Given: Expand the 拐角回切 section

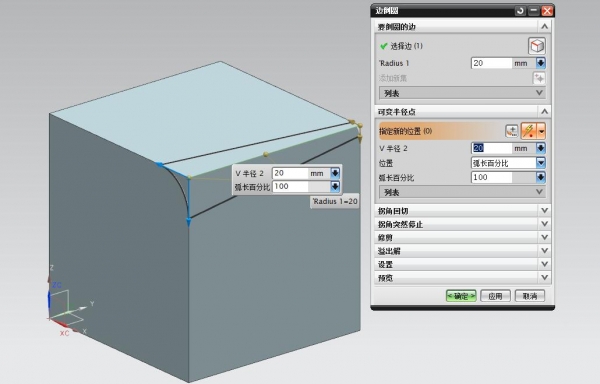Looking at the screenshot, I should click(463, 211).
